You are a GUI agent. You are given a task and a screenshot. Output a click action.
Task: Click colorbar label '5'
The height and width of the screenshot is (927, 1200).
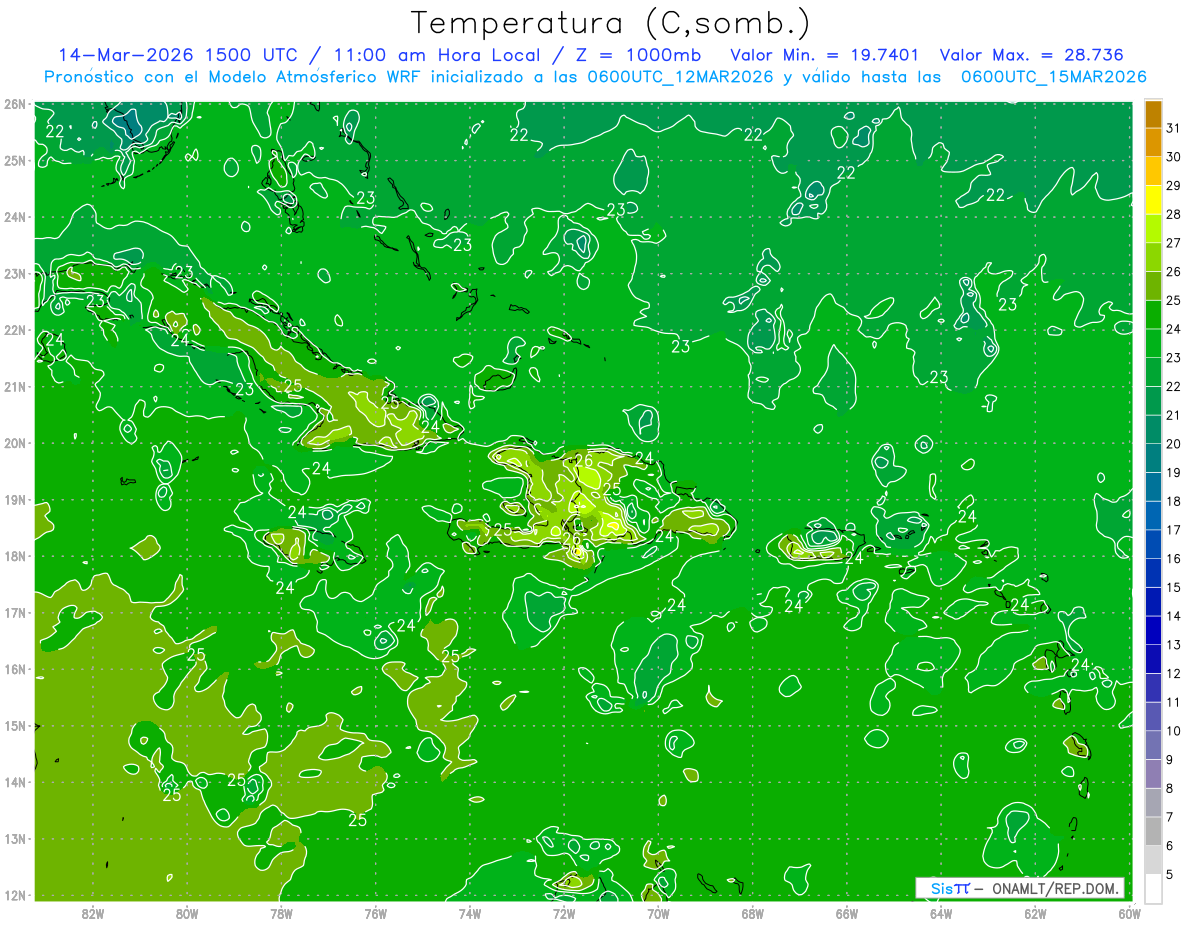point(1170,874)
